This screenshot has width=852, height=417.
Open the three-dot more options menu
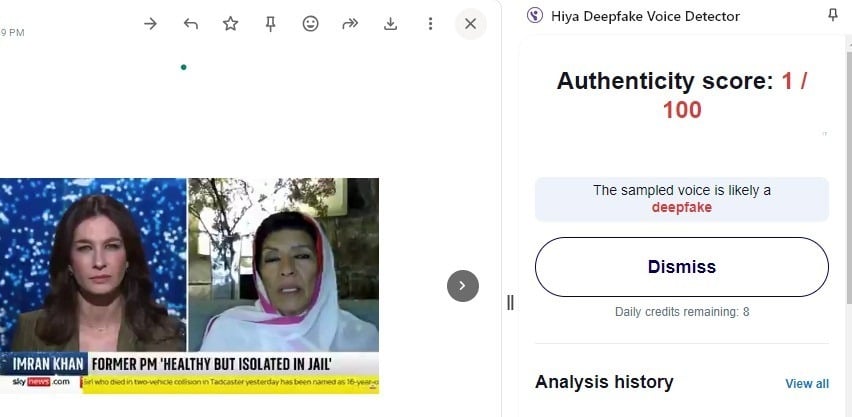[430, 24]
